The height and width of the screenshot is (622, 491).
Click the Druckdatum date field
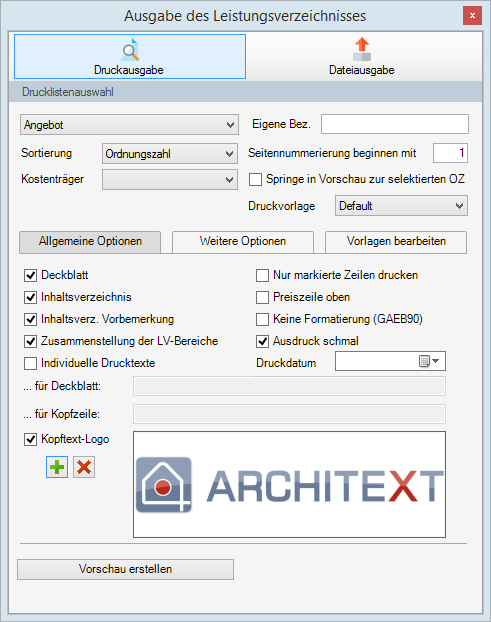pyautogui.click(x=390, y=361)
